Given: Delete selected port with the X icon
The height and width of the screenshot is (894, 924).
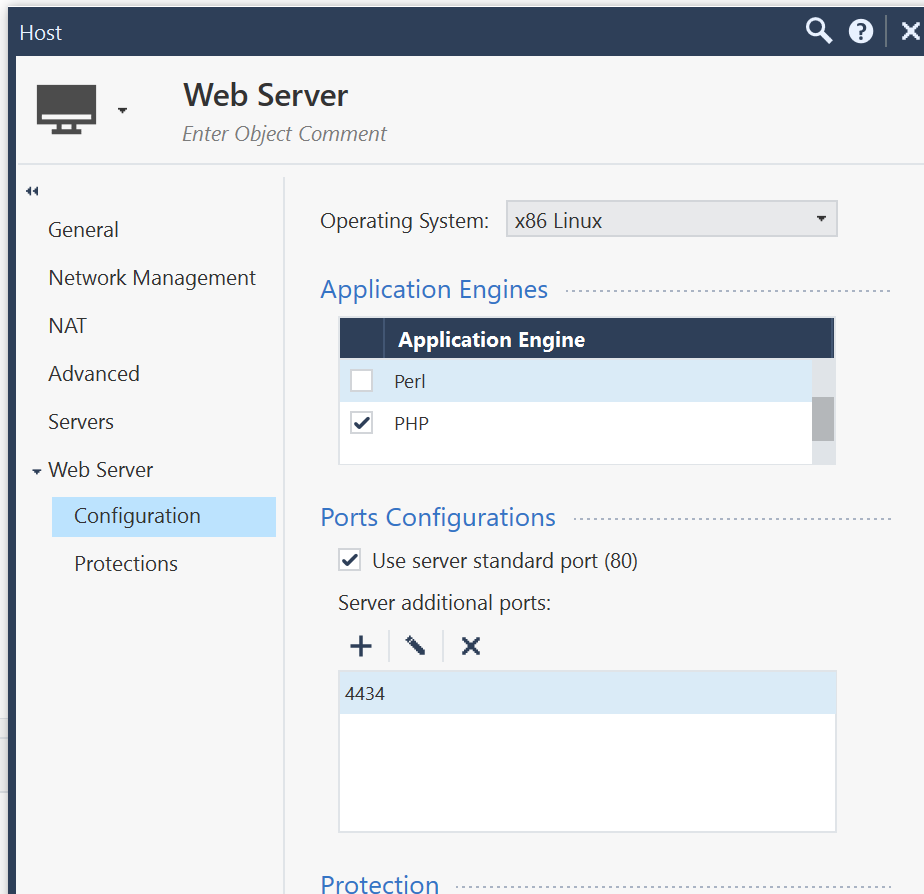Looking at the screenshot, I should (471, 646).
